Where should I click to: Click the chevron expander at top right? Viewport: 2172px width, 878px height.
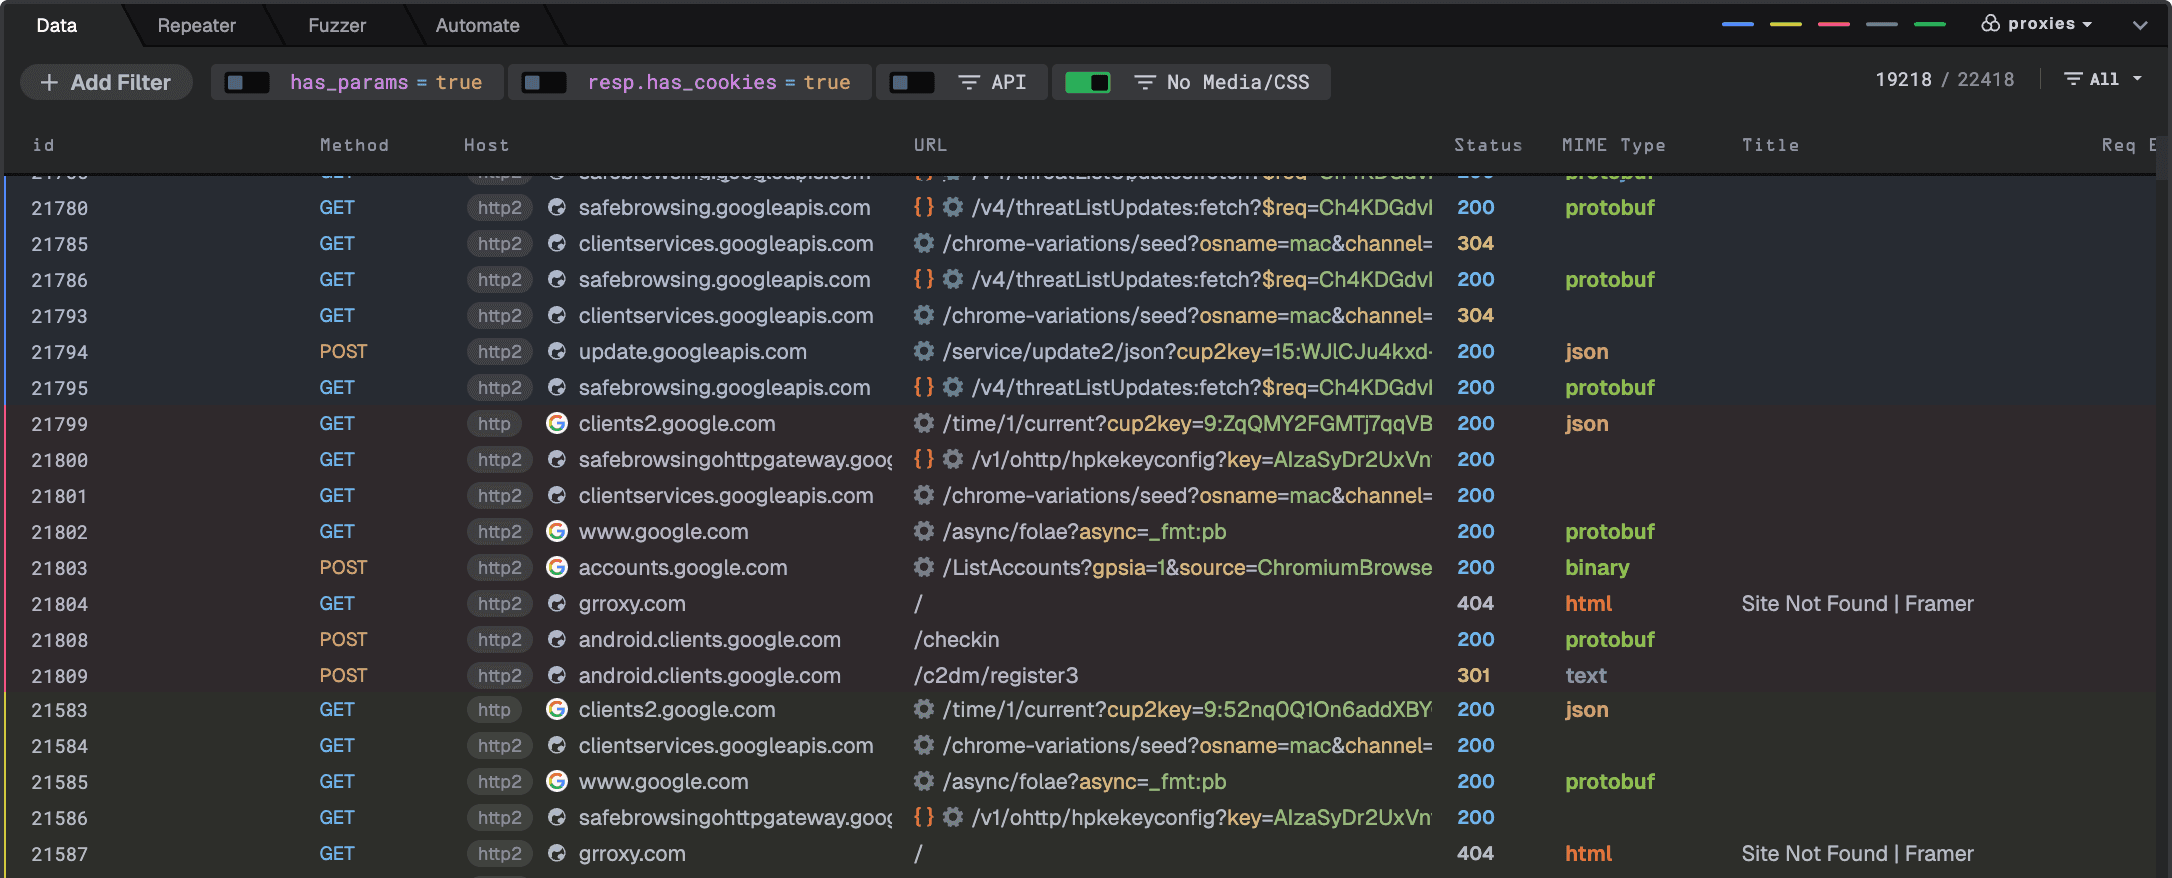[2140, 25]
